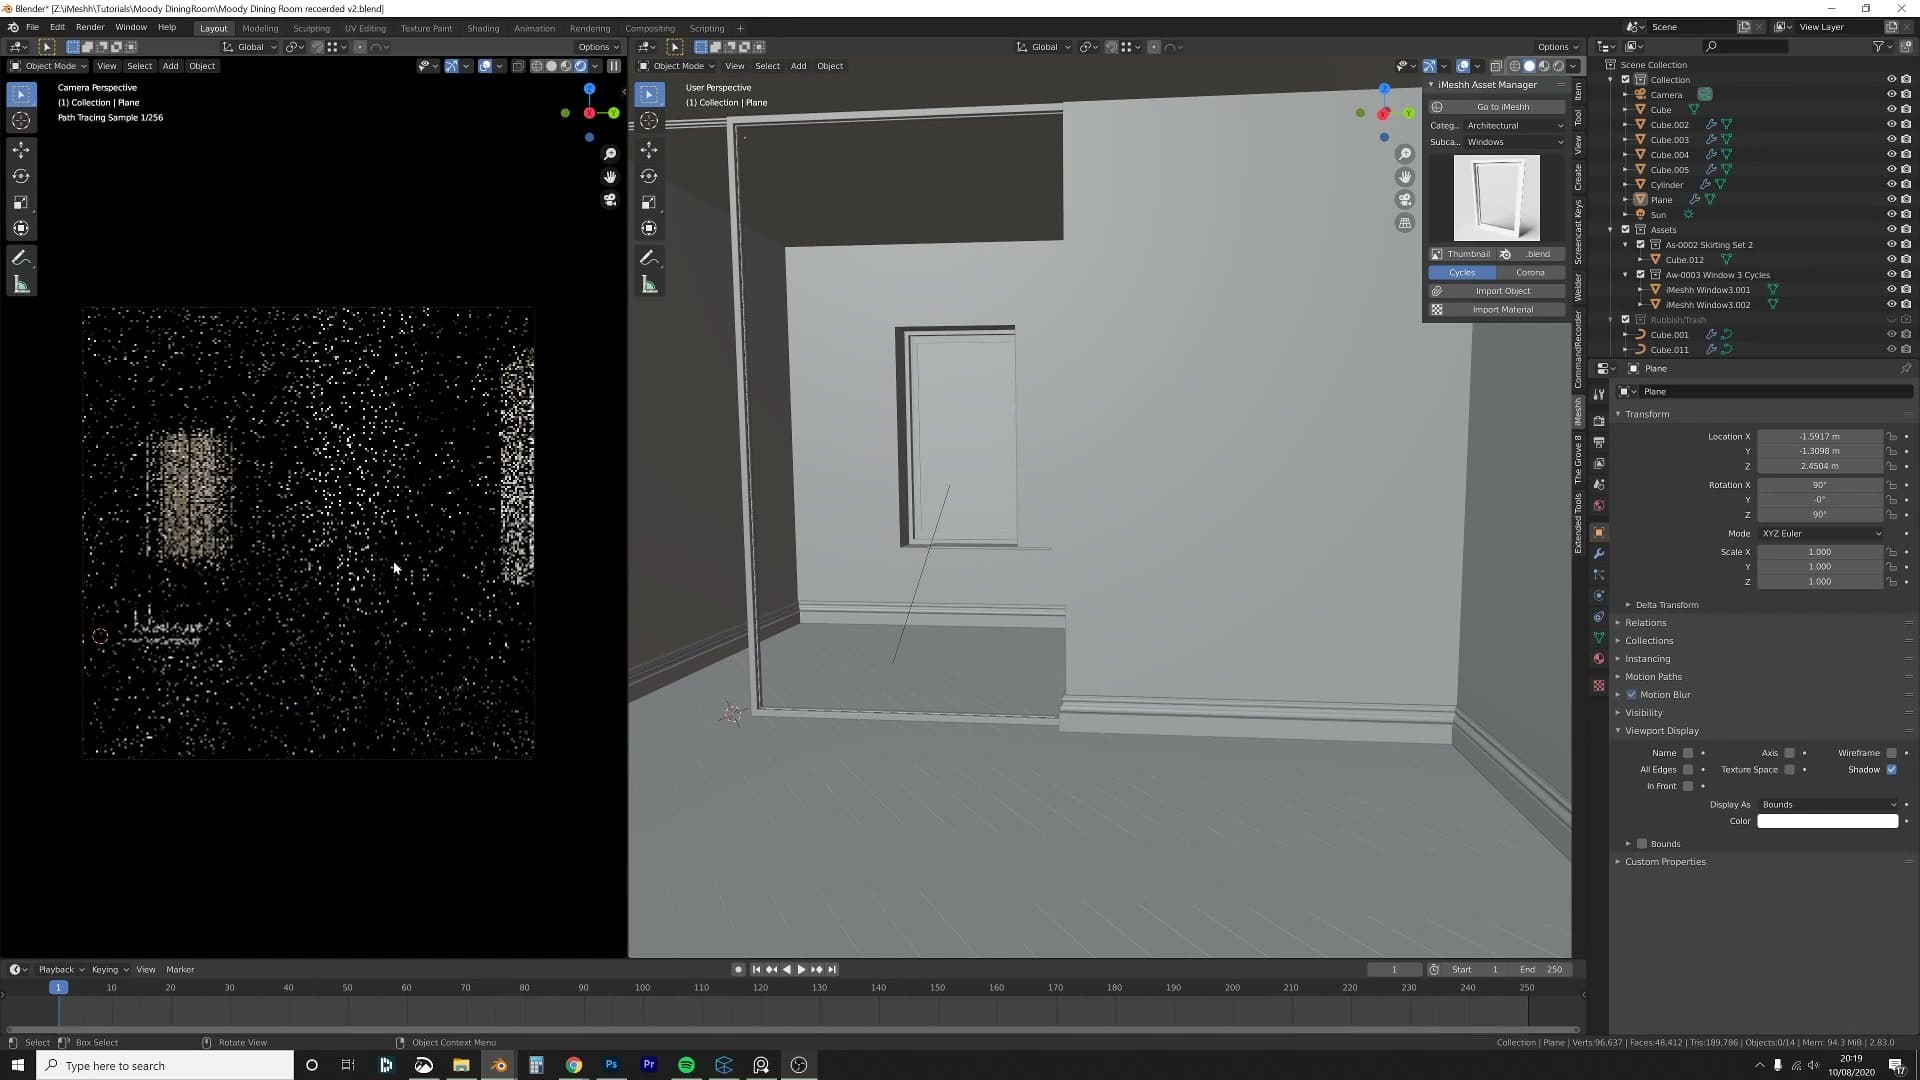The width and height of the screenshot is (1920, 1080).
Task: Select the Measure tool in User Perspective viewport
Action: click(649, 285)
